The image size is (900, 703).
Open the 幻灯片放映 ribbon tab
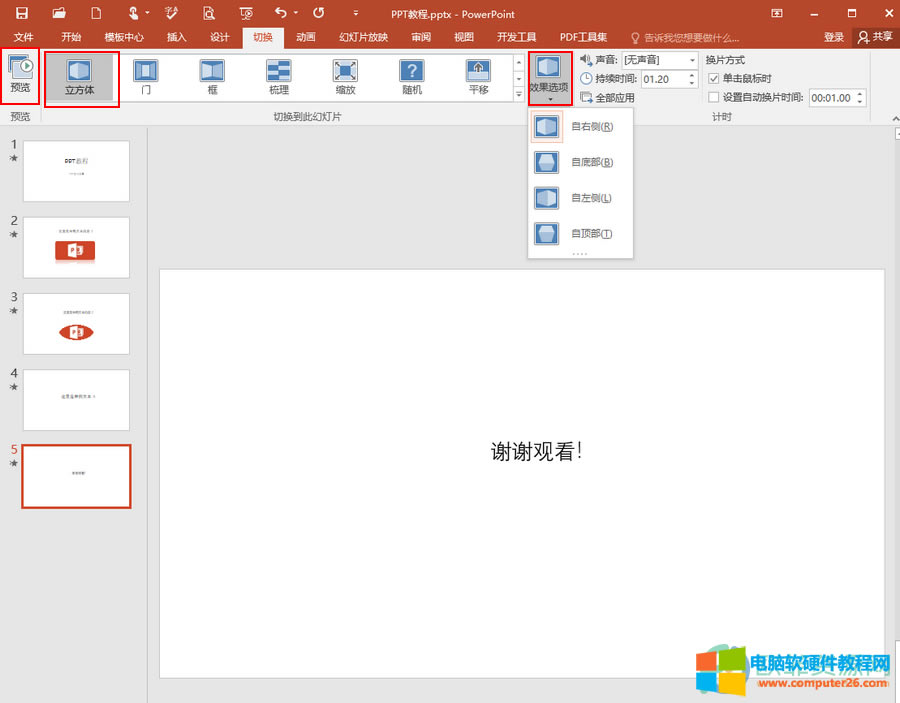point(362,37)
